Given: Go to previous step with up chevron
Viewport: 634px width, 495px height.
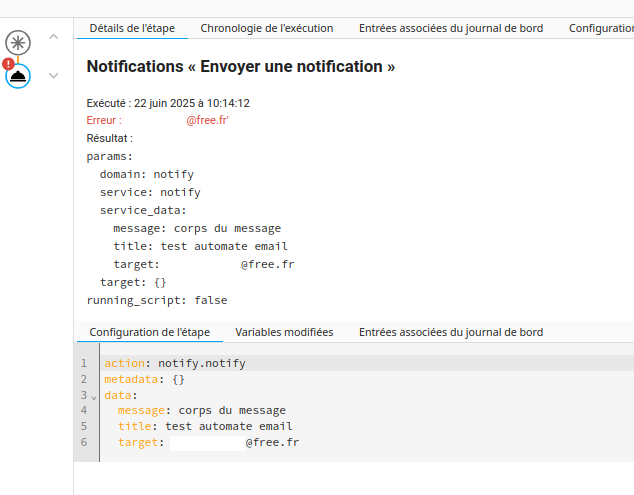Looking at the screenshot, I should coord(54,38).
